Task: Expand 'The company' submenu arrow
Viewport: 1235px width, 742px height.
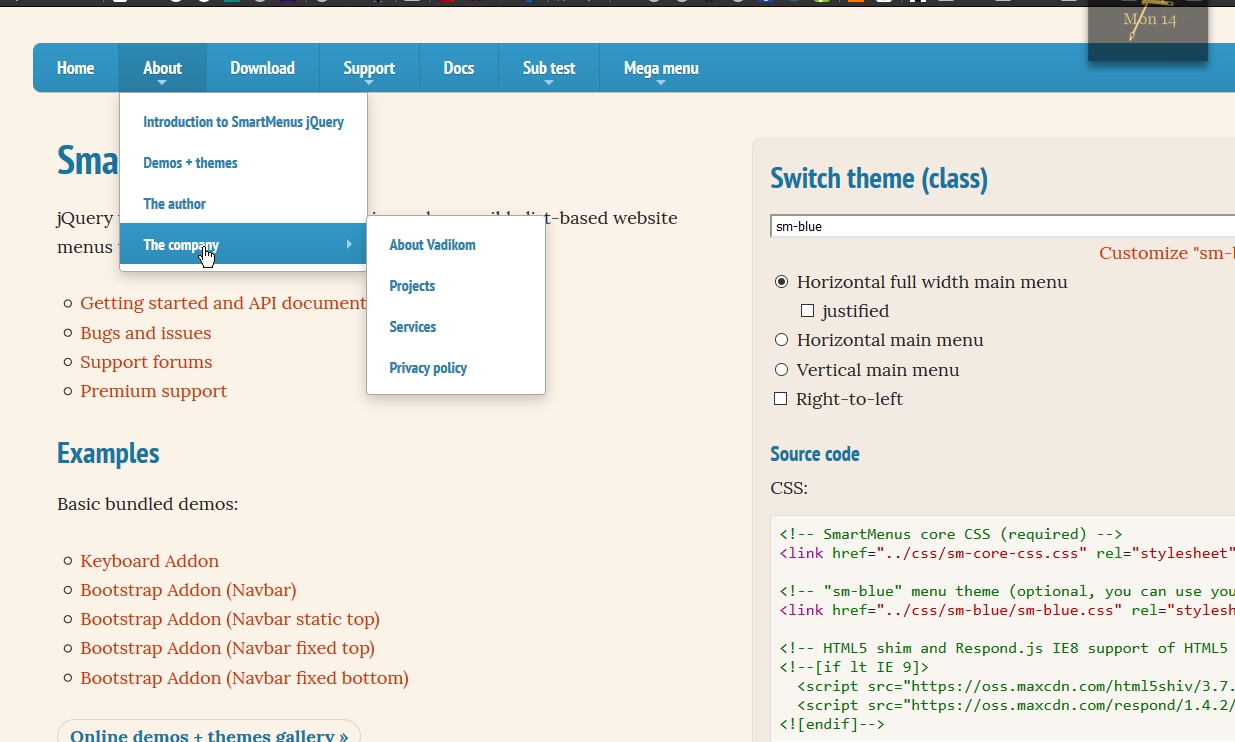Action: pyautogui.click(x=348, y=244)
